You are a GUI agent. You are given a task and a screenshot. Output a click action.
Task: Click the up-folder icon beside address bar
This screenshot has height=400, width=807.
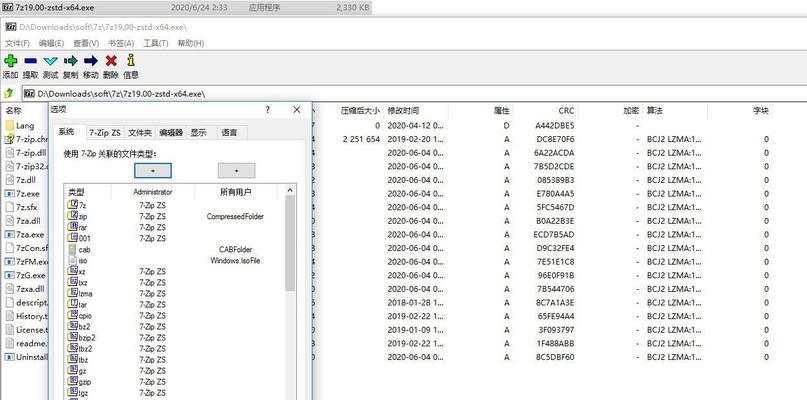point(9,94)
